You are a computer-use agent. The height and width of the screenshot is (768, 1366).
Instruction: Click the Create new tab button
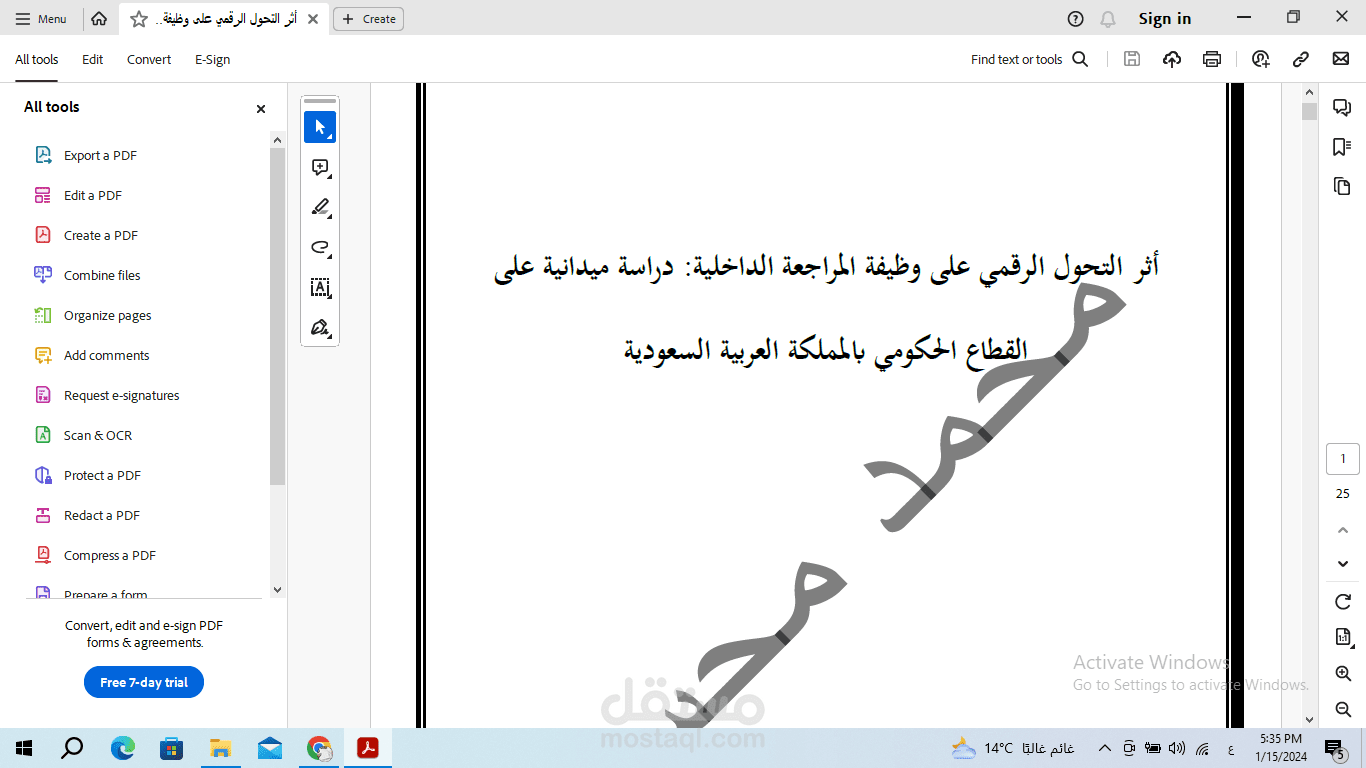click(x=368, y=19)
